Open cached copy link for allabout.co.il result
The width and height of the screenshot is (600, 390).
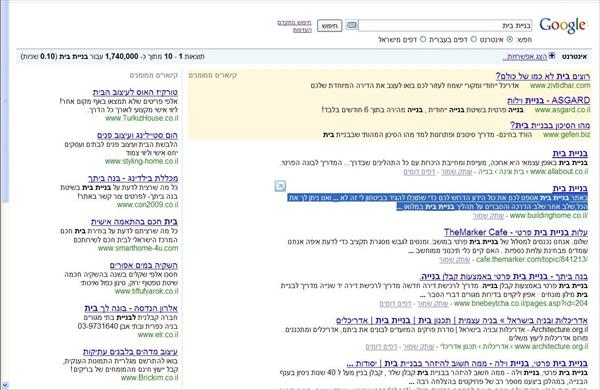(456, 172)
